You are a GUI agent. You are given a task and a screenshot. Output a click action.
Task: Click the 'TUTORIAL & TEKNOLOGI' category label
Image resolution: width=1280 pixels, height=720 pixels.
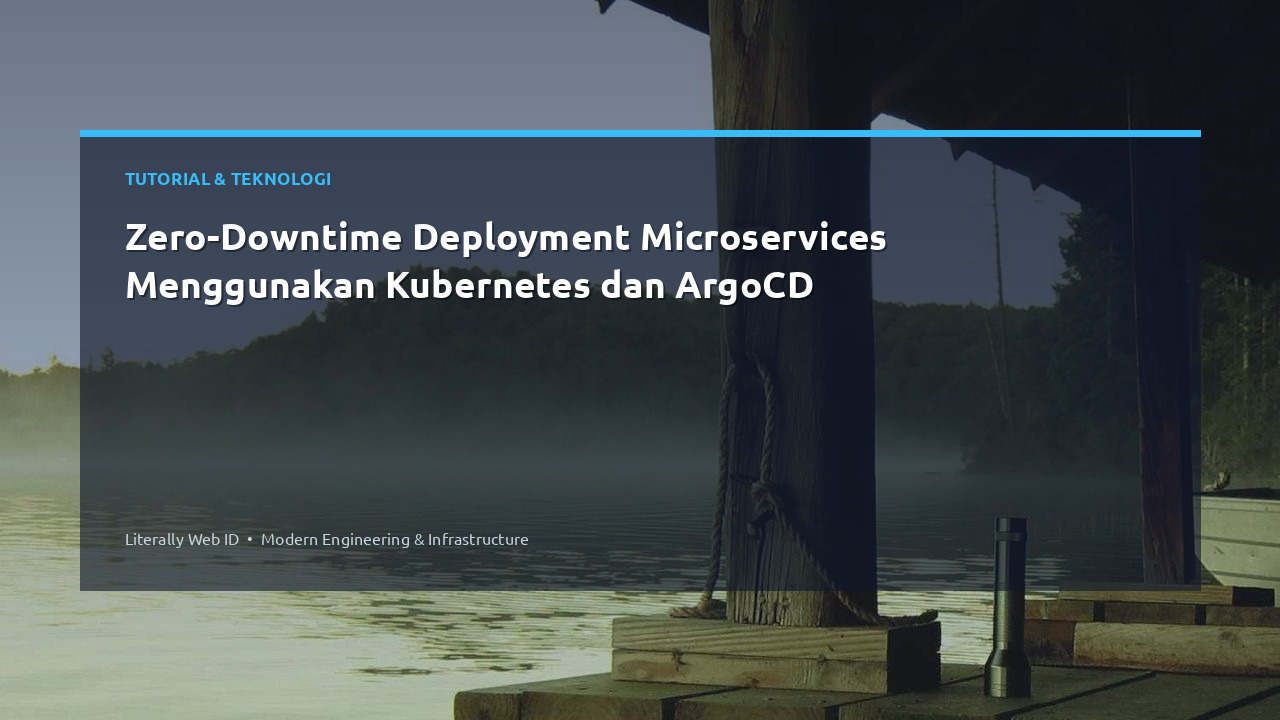click(x=228, y=179)
